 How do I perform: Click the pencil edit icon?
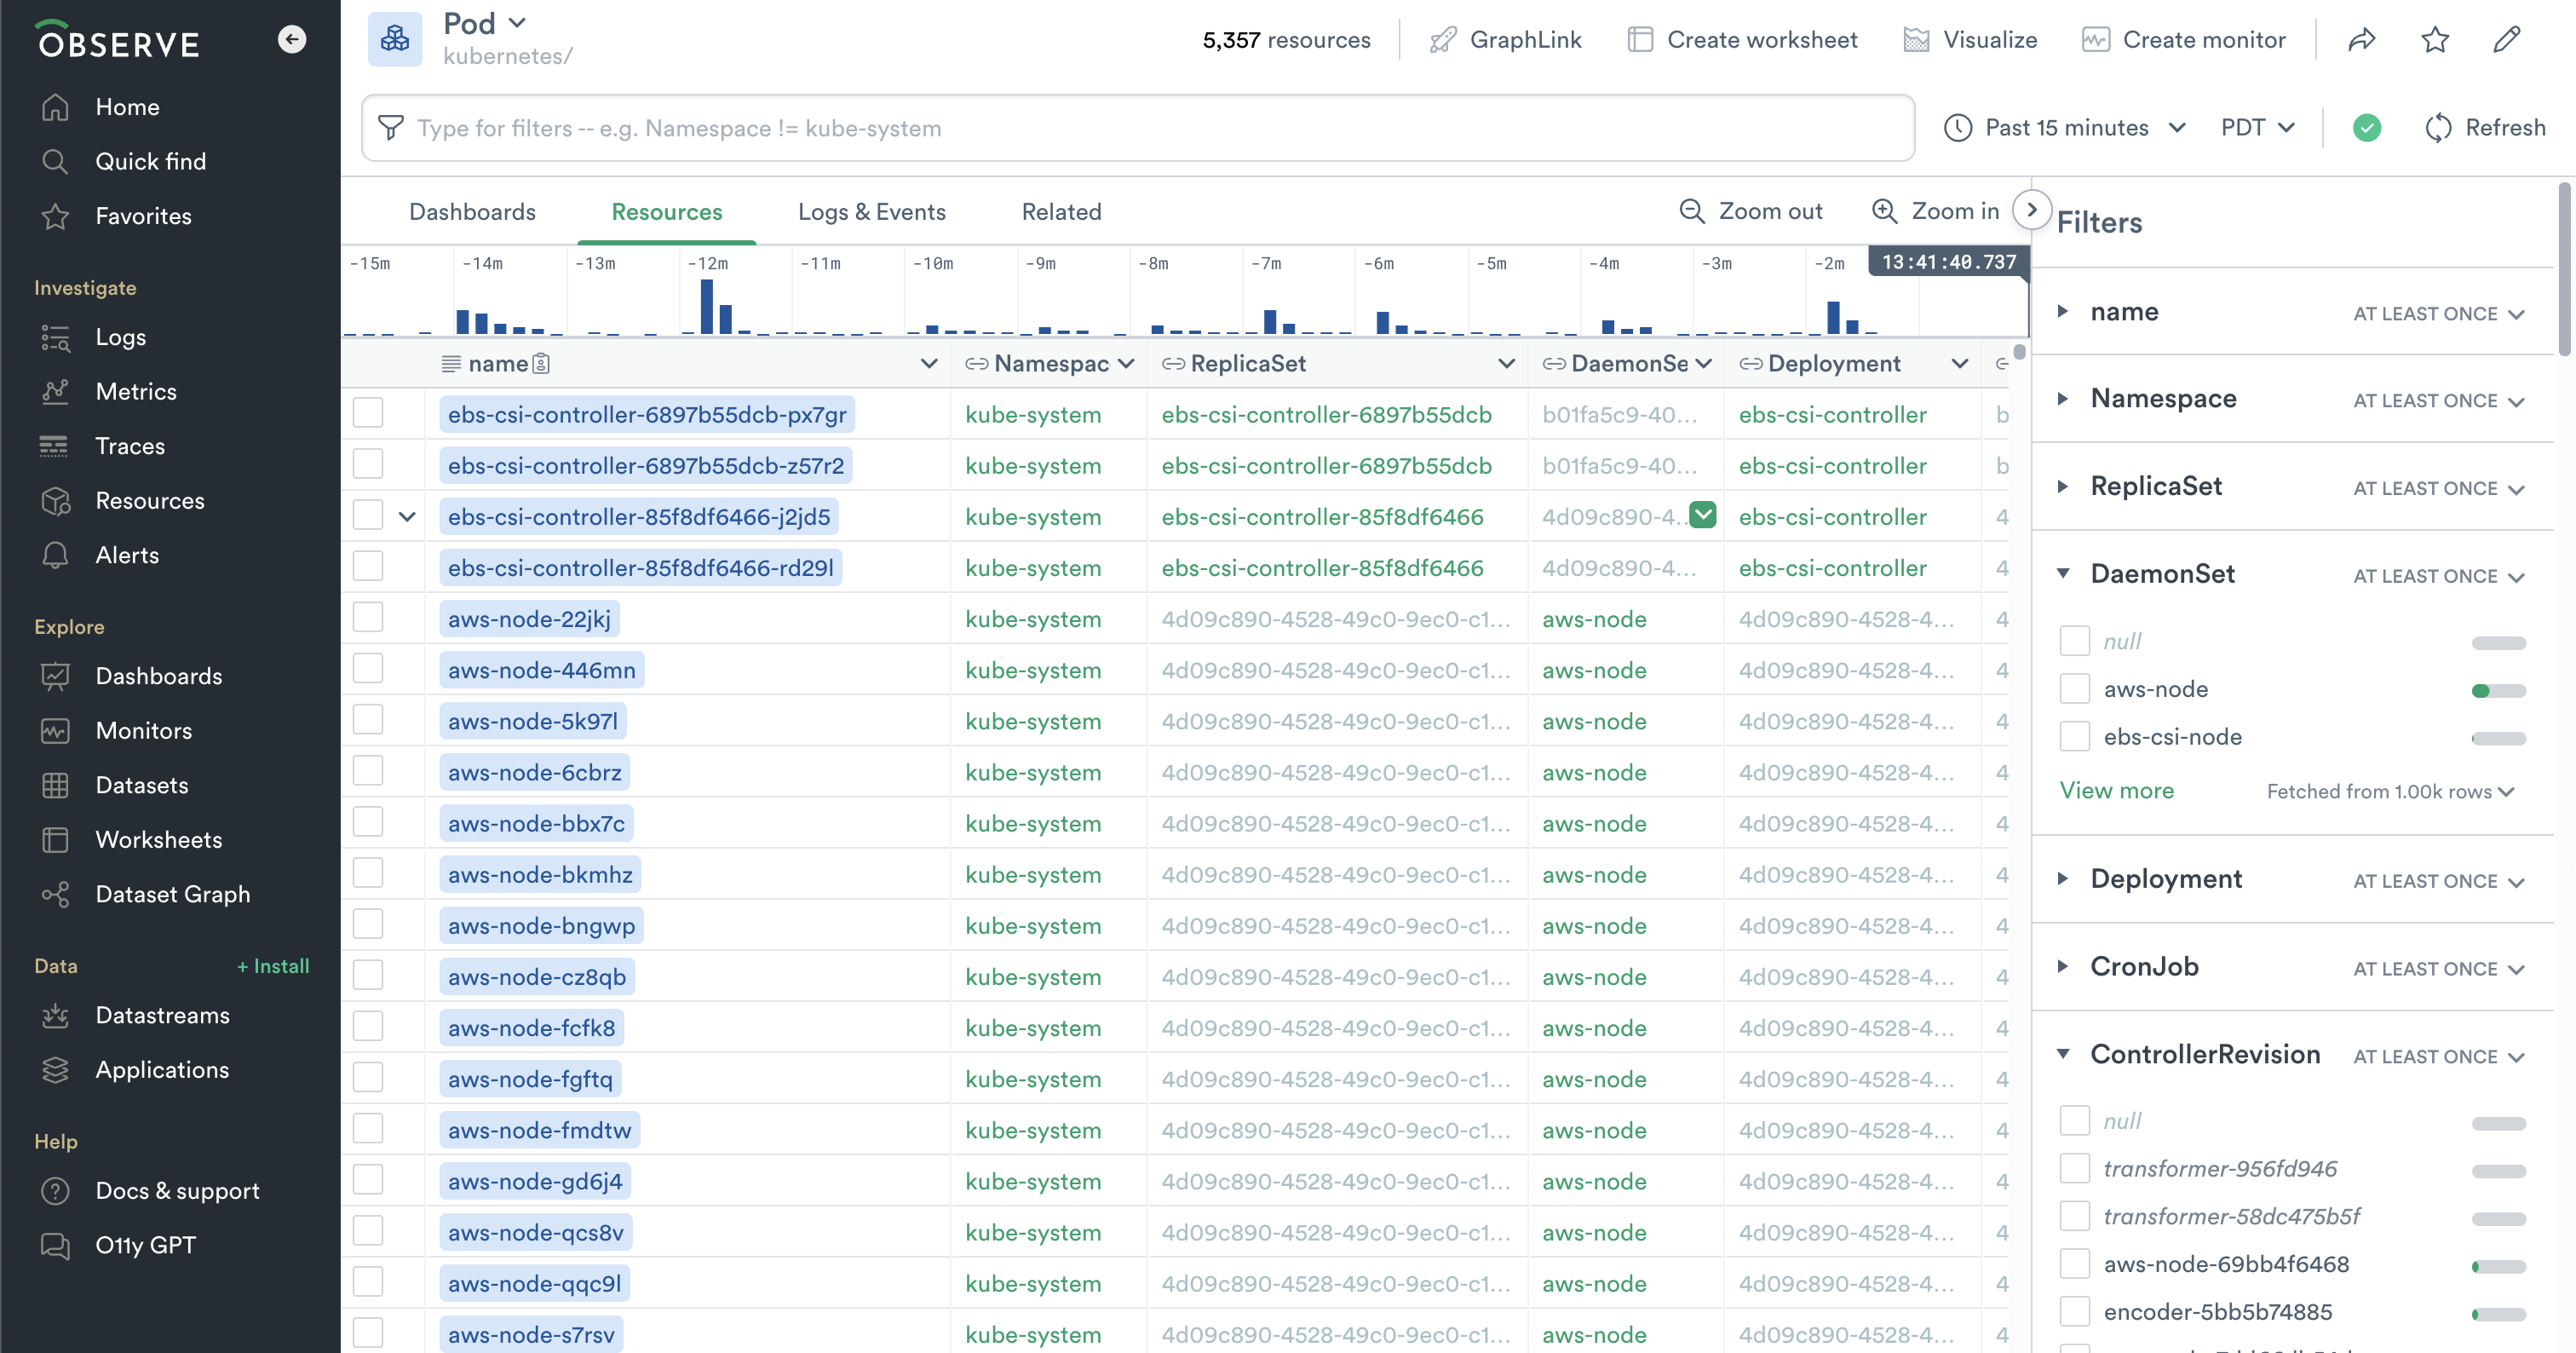tap(2507, 40)
